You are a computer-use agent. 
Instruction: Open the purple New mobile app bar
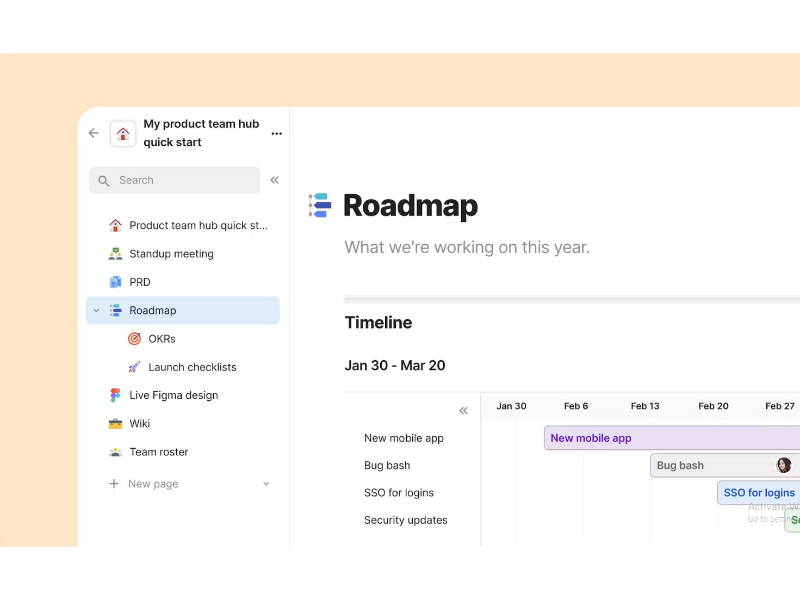672,438
